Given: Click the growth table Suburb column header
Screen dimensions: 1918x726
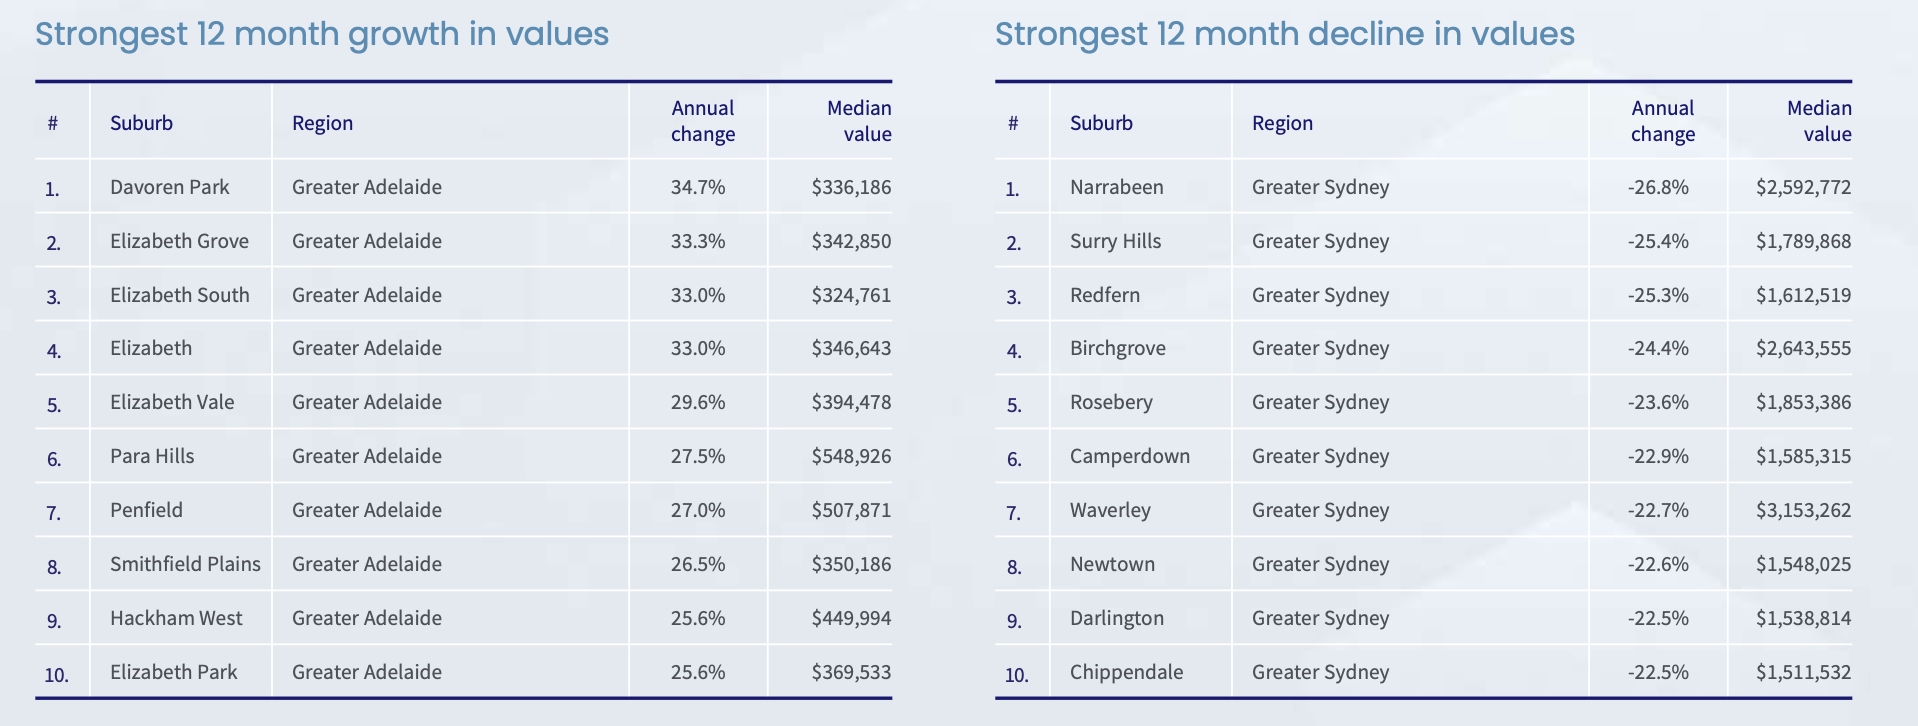Looking at the screenshot, I should pyautogui.click(x=141, y=123).
